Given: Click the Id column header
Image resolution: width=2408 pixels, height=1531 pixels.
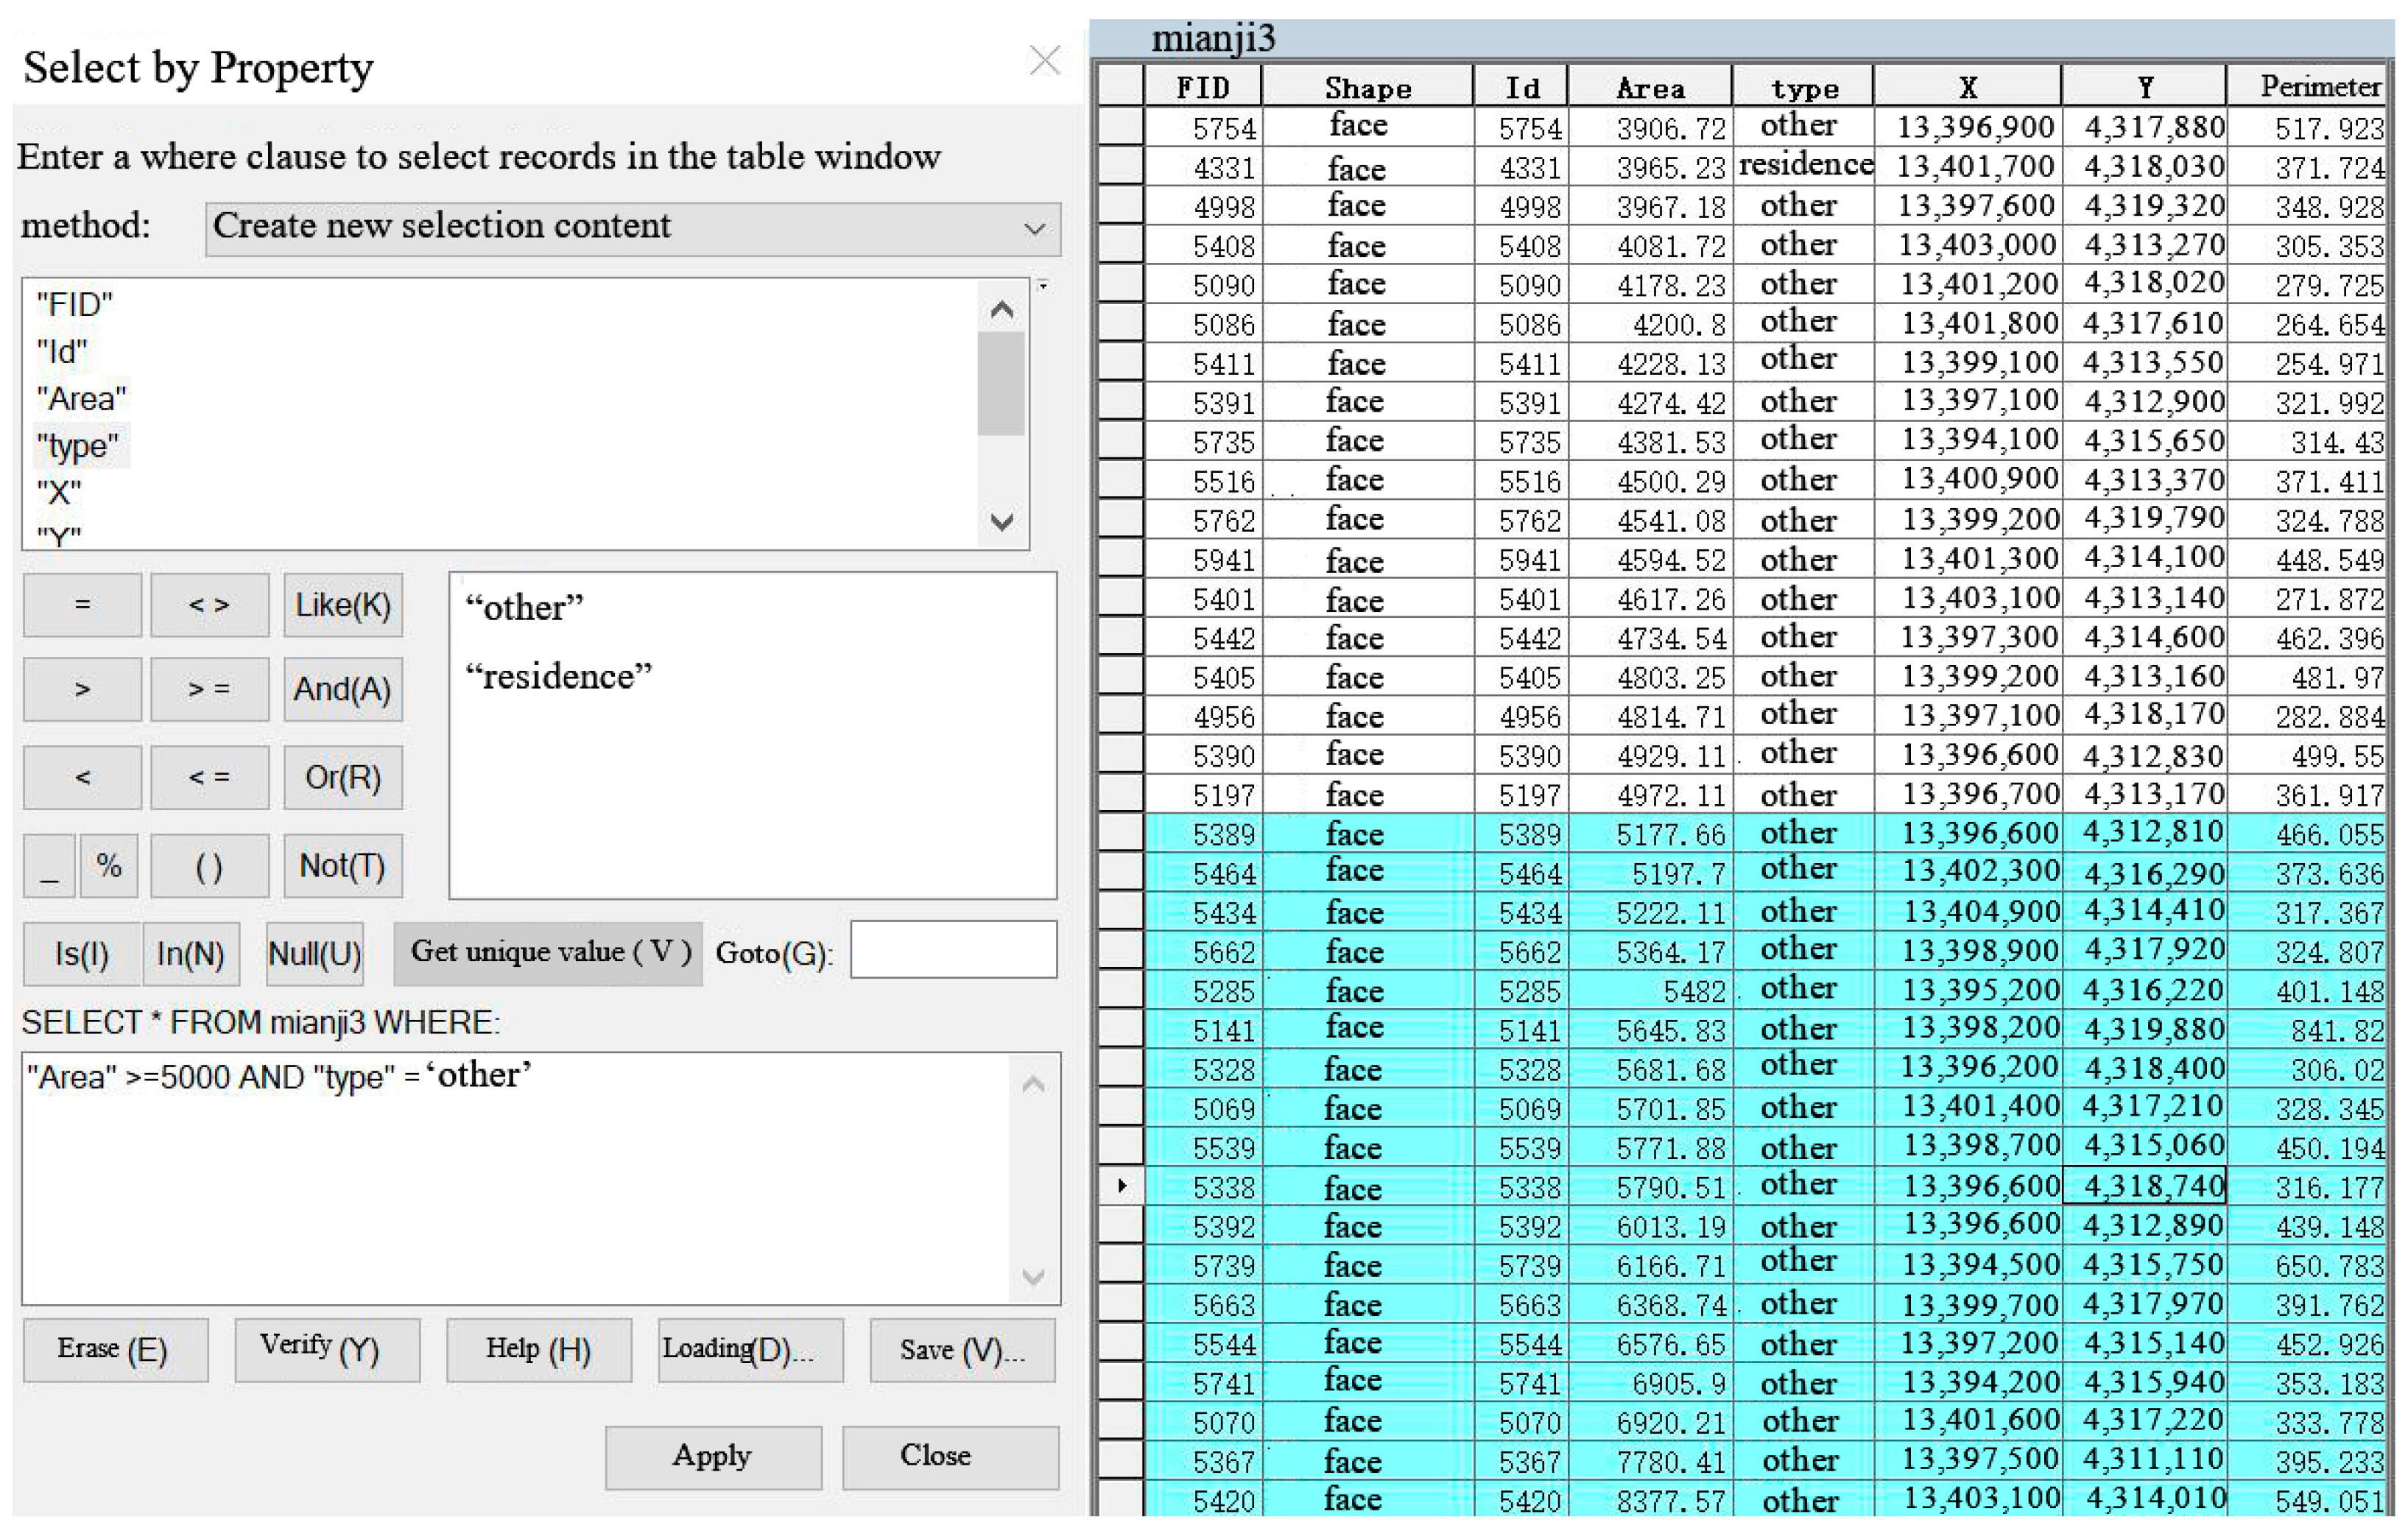Looking at the screenshot, I should (x=1521, y=87).
